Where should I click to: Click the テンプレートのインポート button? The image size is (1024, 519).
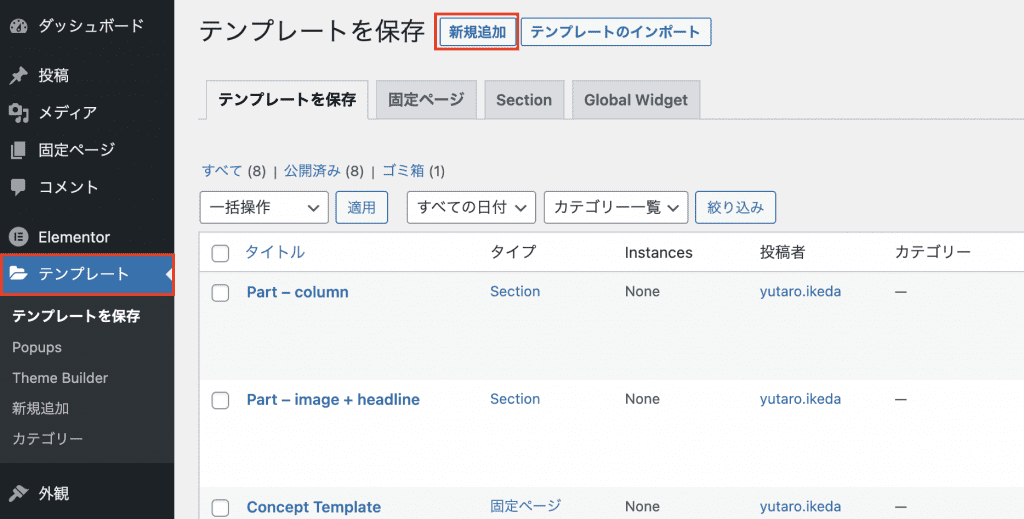[x=616, y=32]
